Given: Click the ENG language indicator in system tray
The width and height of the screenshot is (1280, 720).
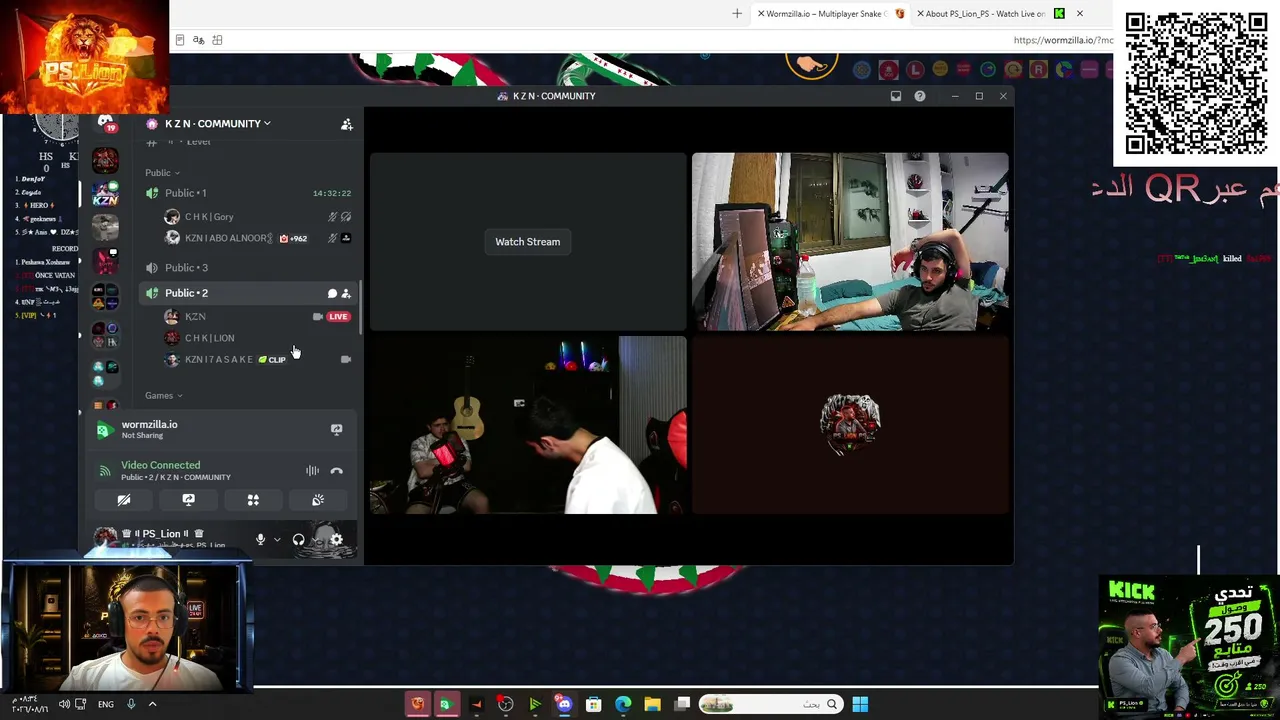Looking at the screenshot, I should pyautogui.click(x=105, y=705).
